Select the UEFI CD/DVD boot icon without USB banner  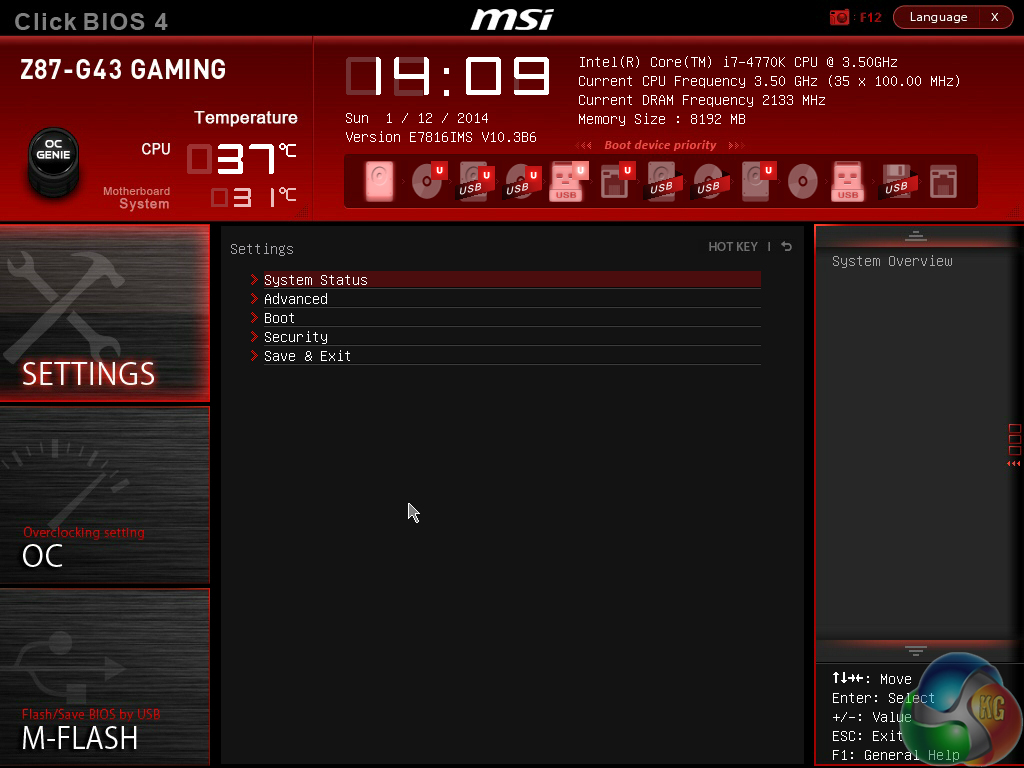(428, 181)
